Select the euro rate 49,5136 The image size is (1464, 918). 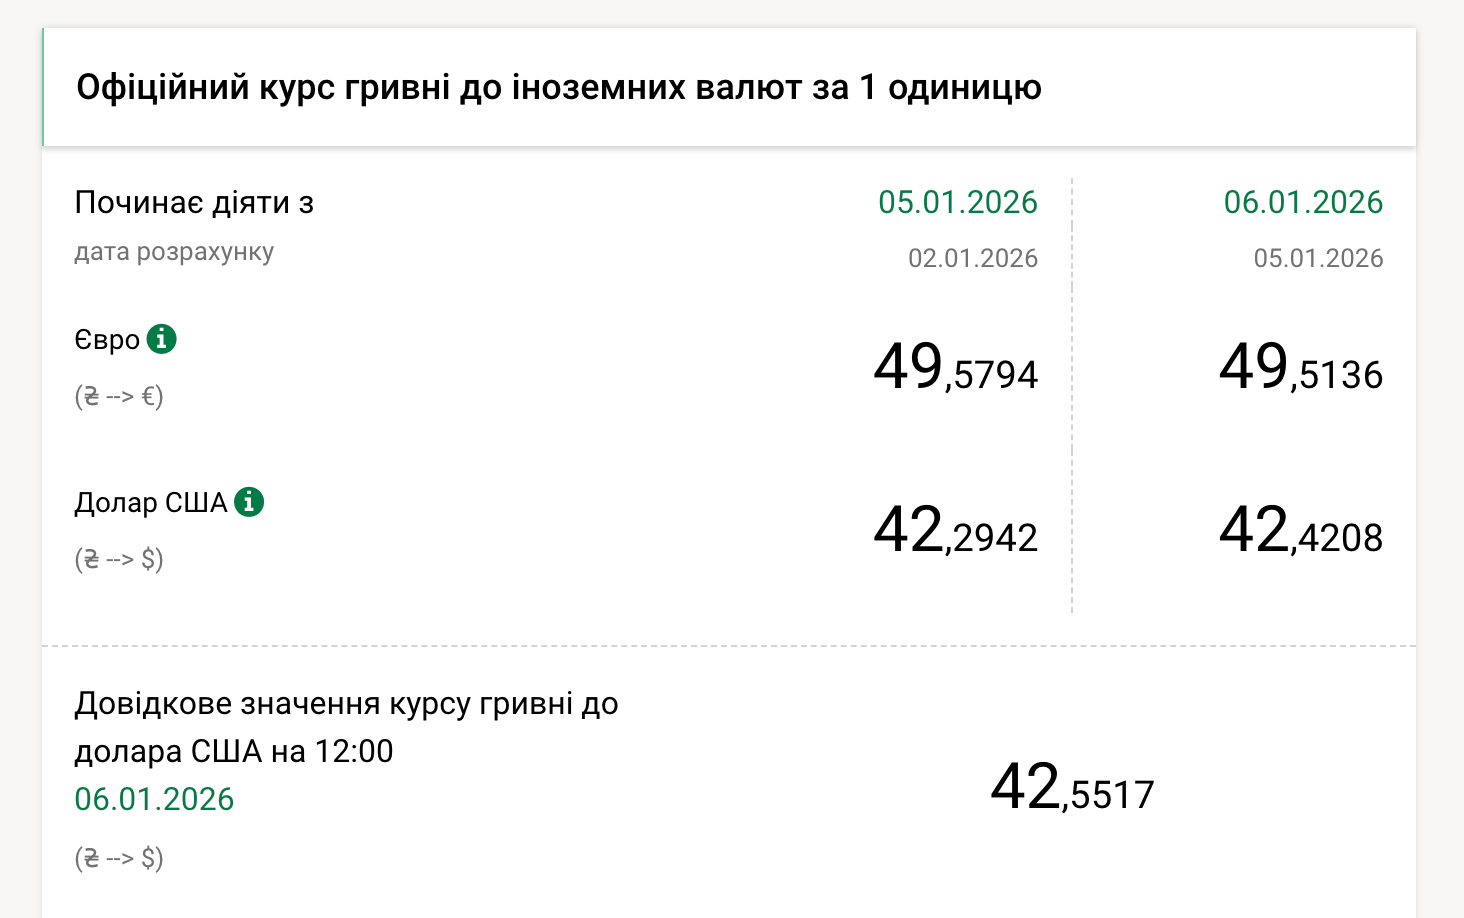[1300, 367]
